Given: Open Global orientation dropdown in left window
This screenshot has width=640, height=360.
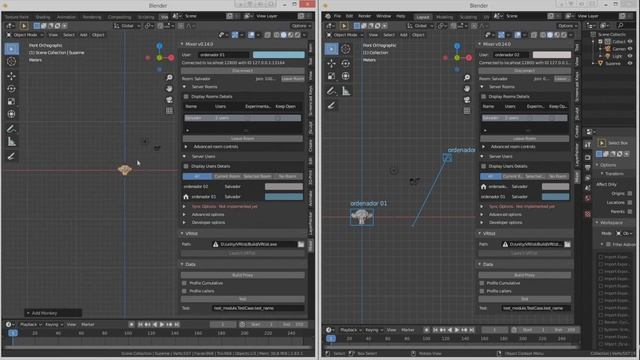Looking at the screenshot, I should (127, 26).
